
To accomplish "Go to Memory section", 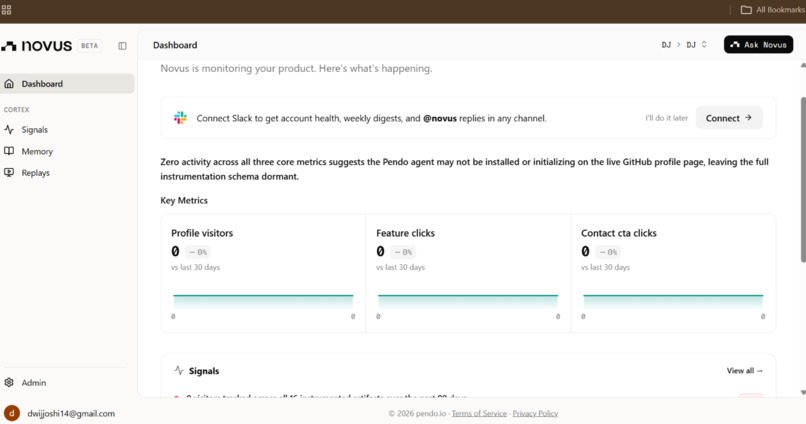I will point(67,151).
